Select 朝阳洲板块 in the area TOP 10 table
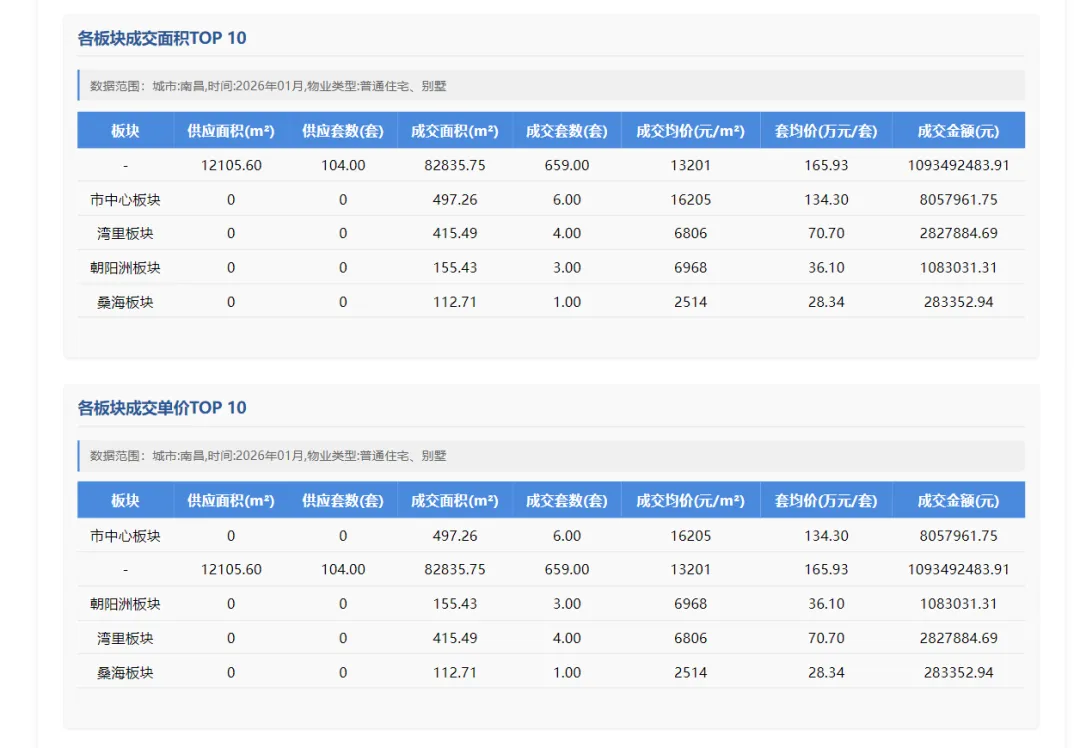 tap(125, 268)
